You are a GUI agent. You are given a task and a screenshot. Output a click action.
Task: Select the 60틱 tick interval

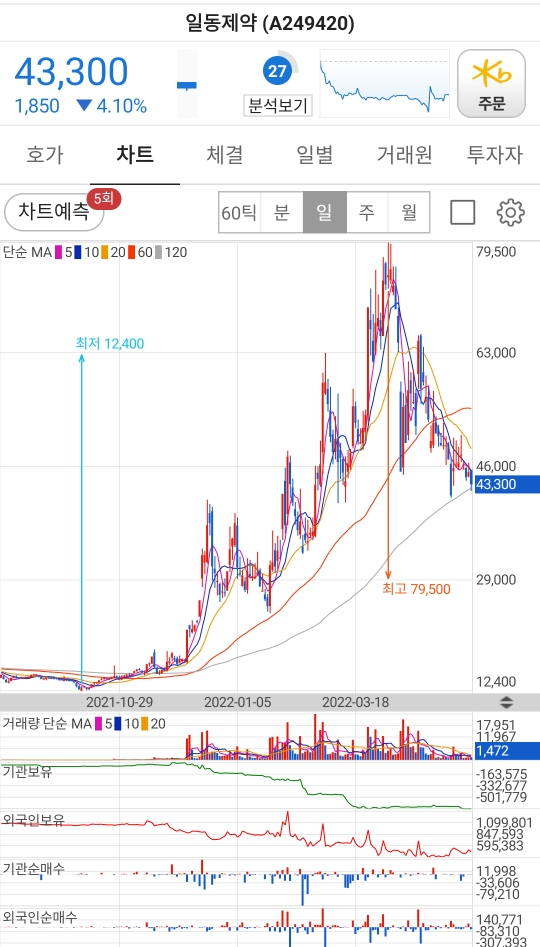pos(240,213)
